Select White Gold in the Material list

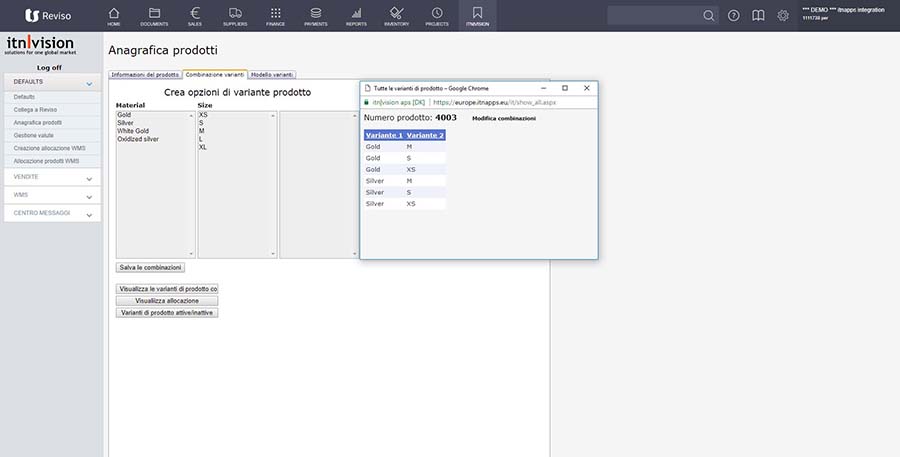pos(133,131)
